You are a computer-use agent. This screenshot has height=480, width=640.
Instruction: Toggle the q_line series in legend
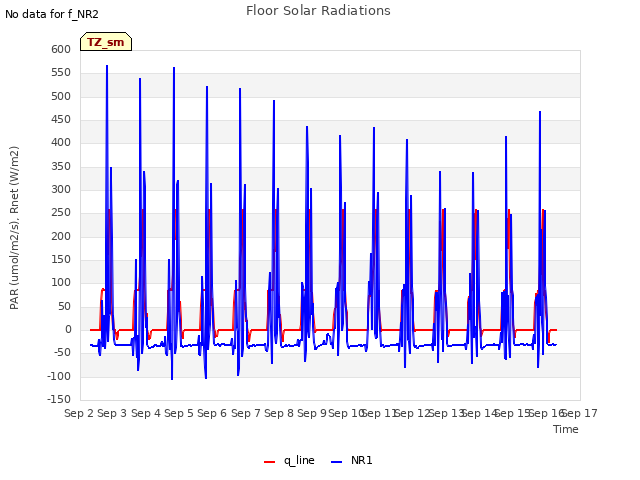[x=289, y=460]
